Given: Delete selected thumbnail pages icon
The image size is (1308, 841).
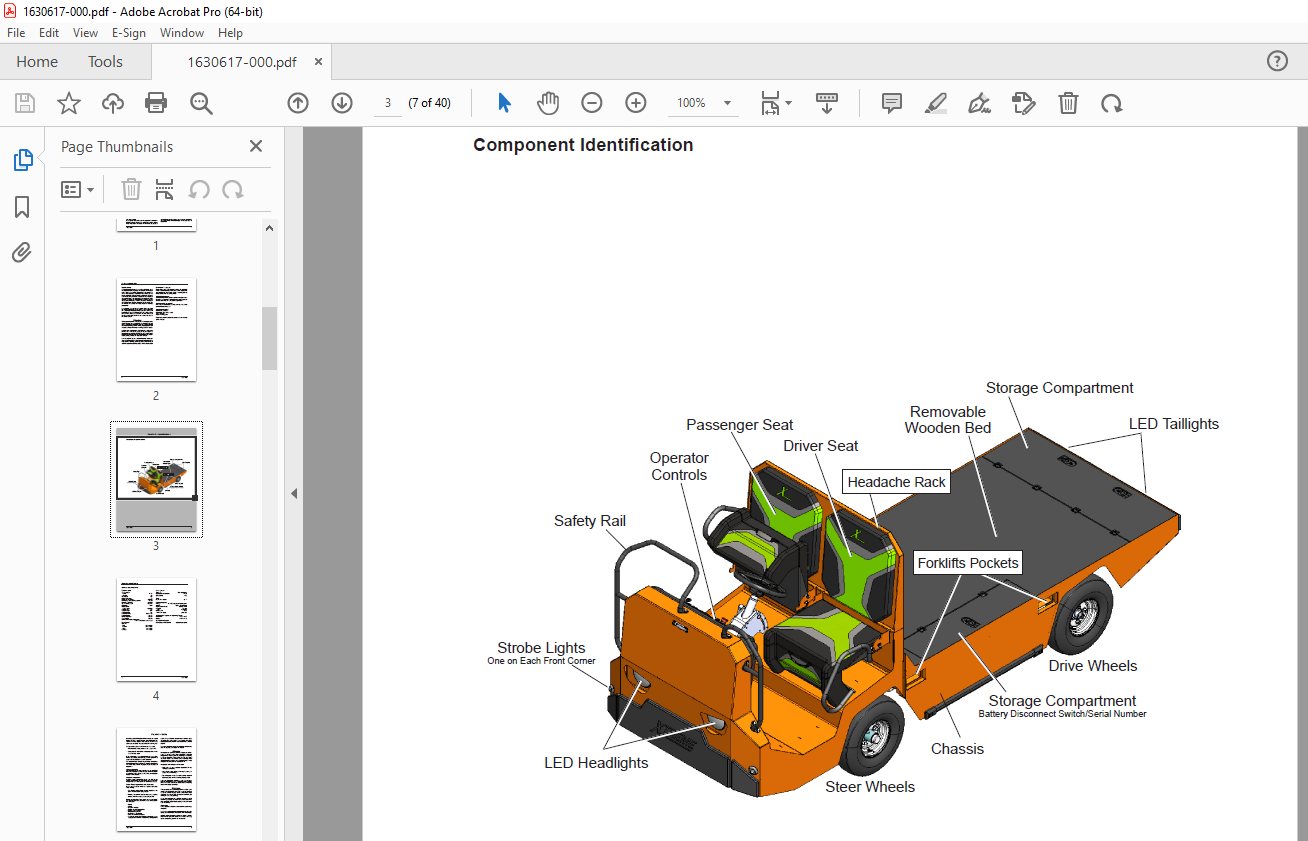Looking at the screenshot, I should click(131, 189).
